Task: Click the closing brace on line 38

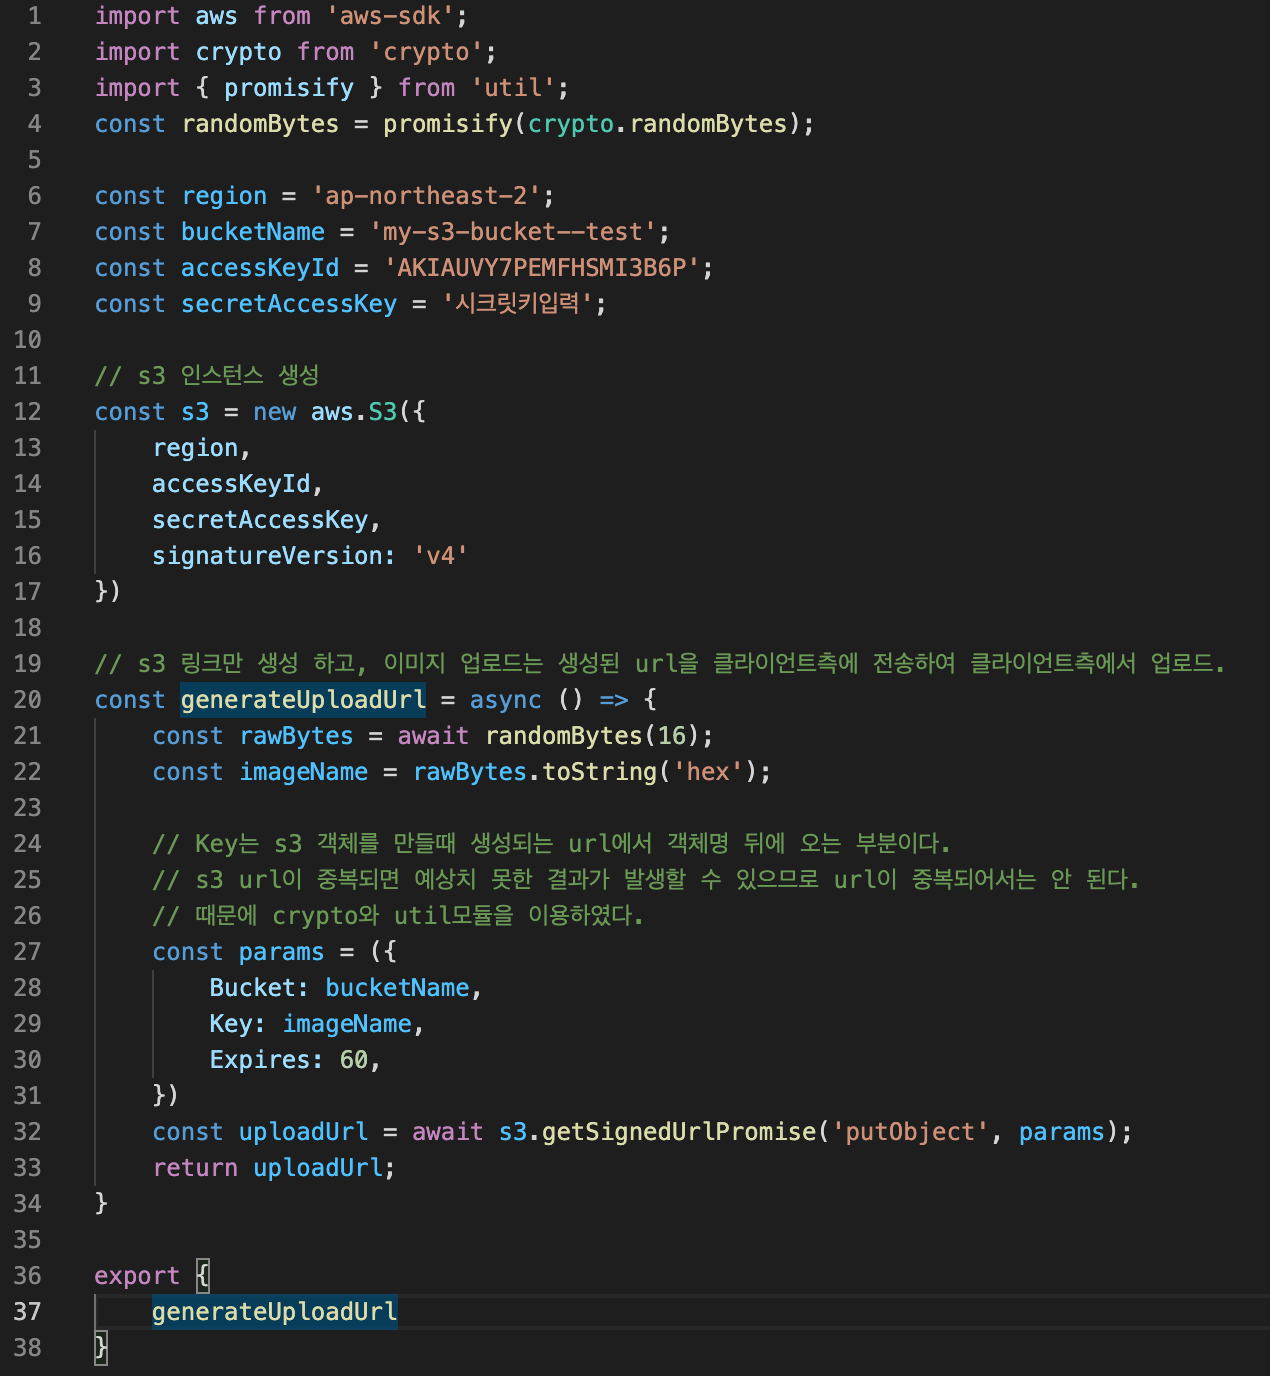Action: 101,1348
